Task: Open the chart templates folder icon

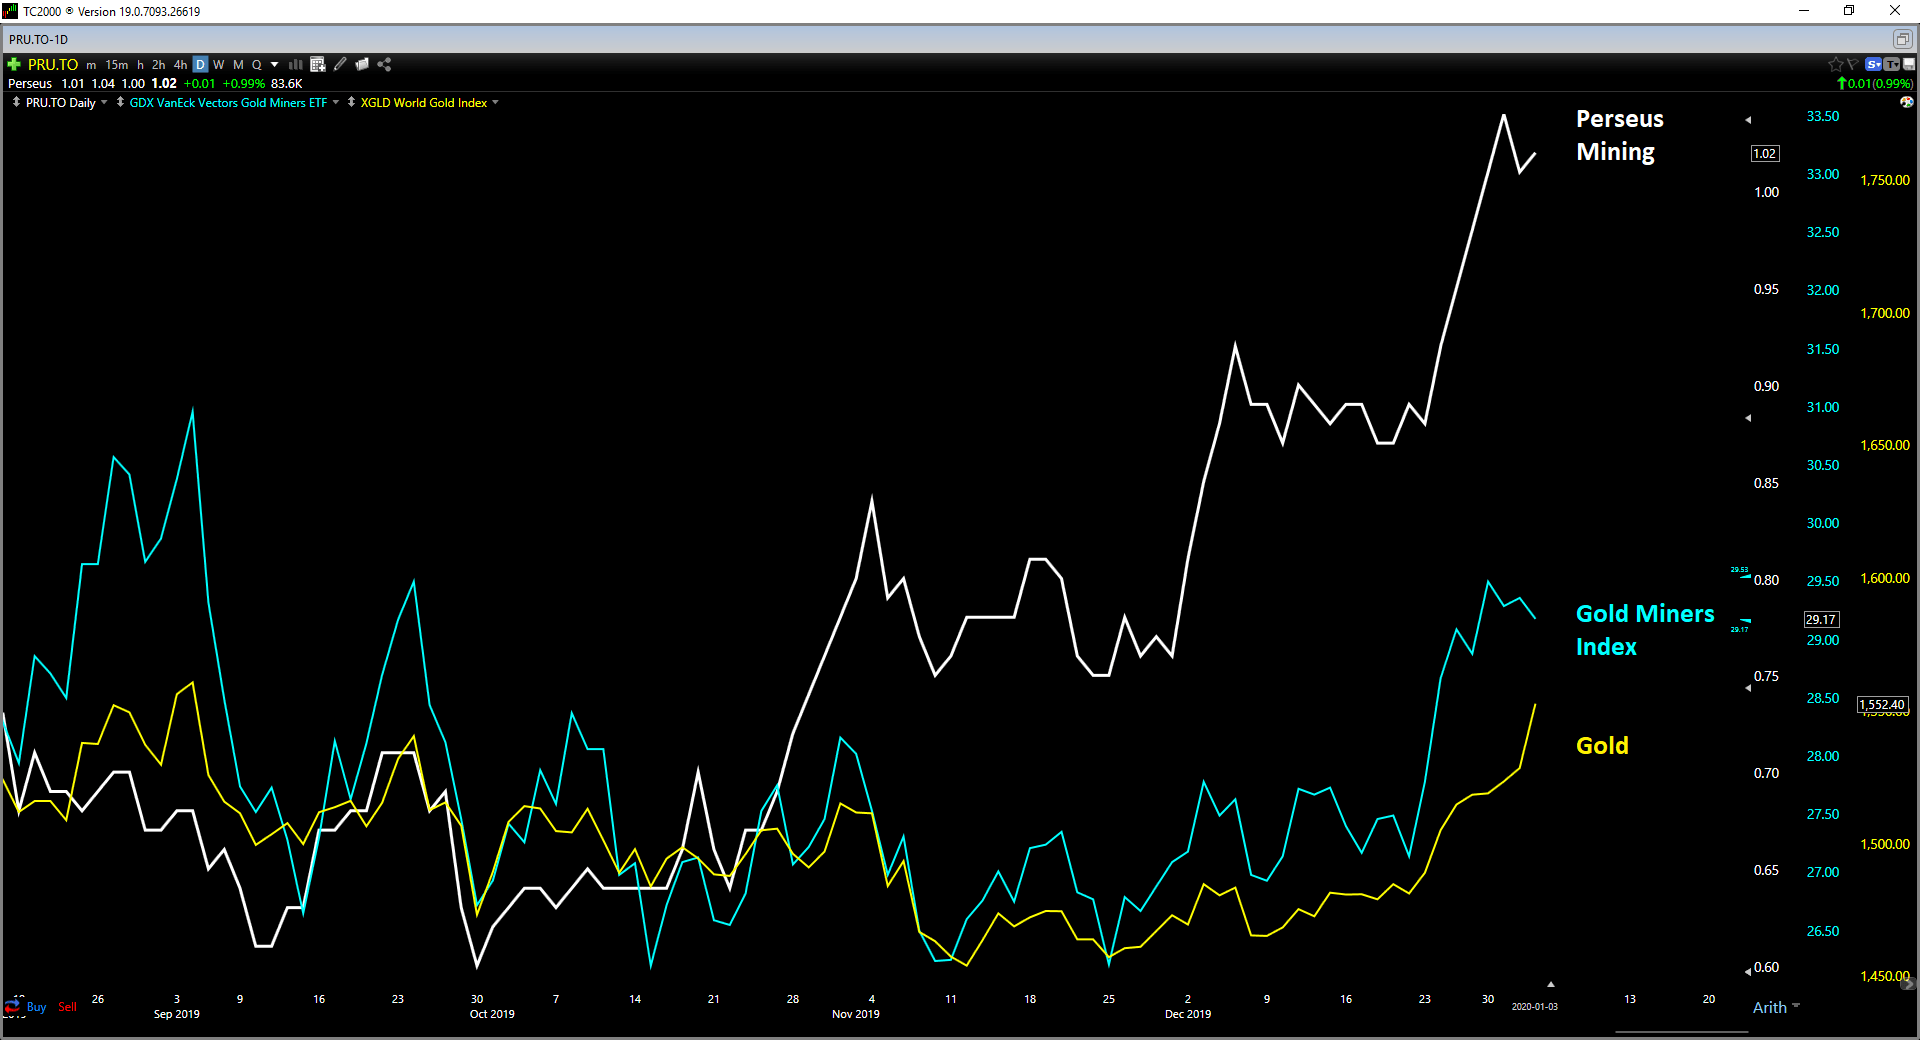Action: tap(362, 64)
